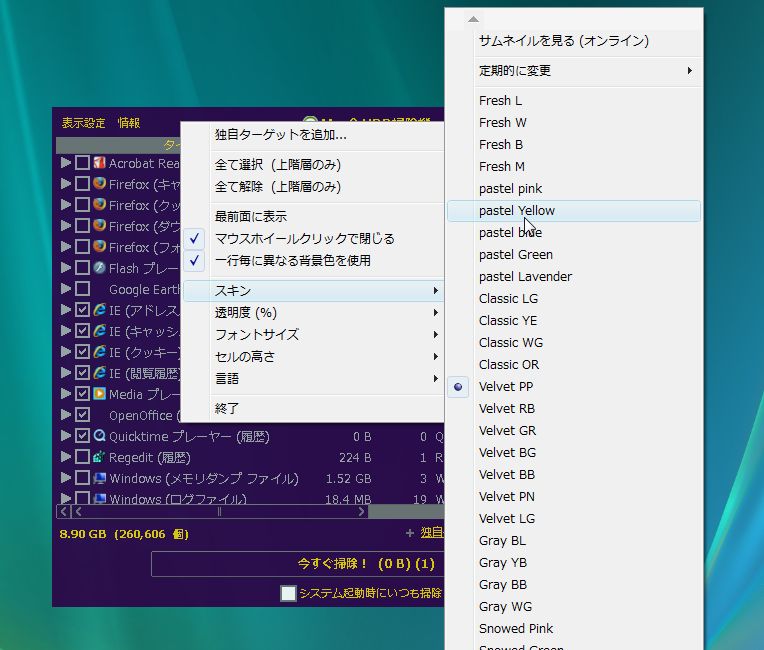This screenshot has width=764, height=650.
Task: Uncheck the IE (アドレス) checkbox
Action: point(82,310)
